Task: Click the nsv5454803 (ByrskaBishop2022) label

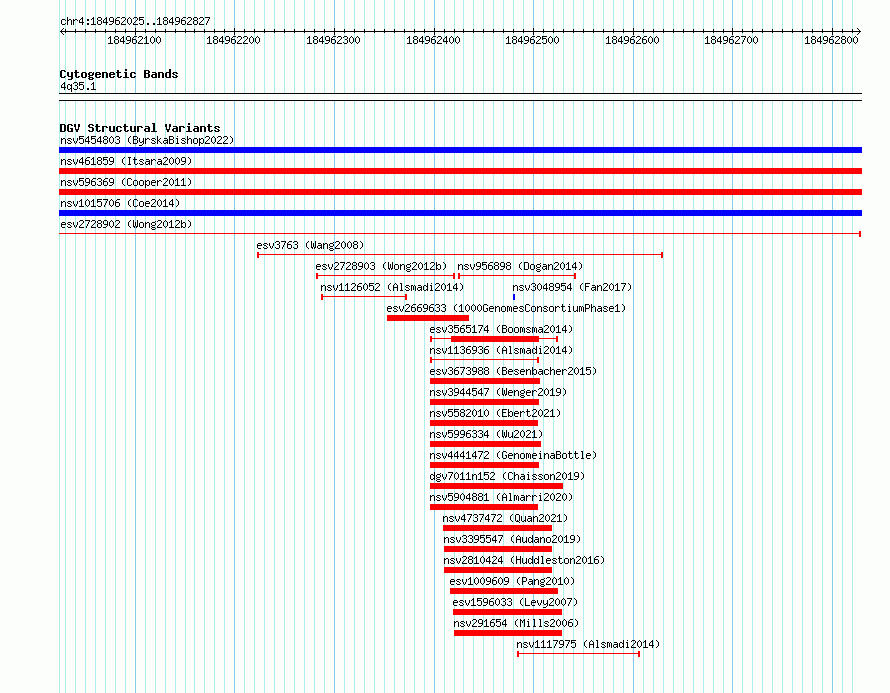Action: tap(147, 140)
